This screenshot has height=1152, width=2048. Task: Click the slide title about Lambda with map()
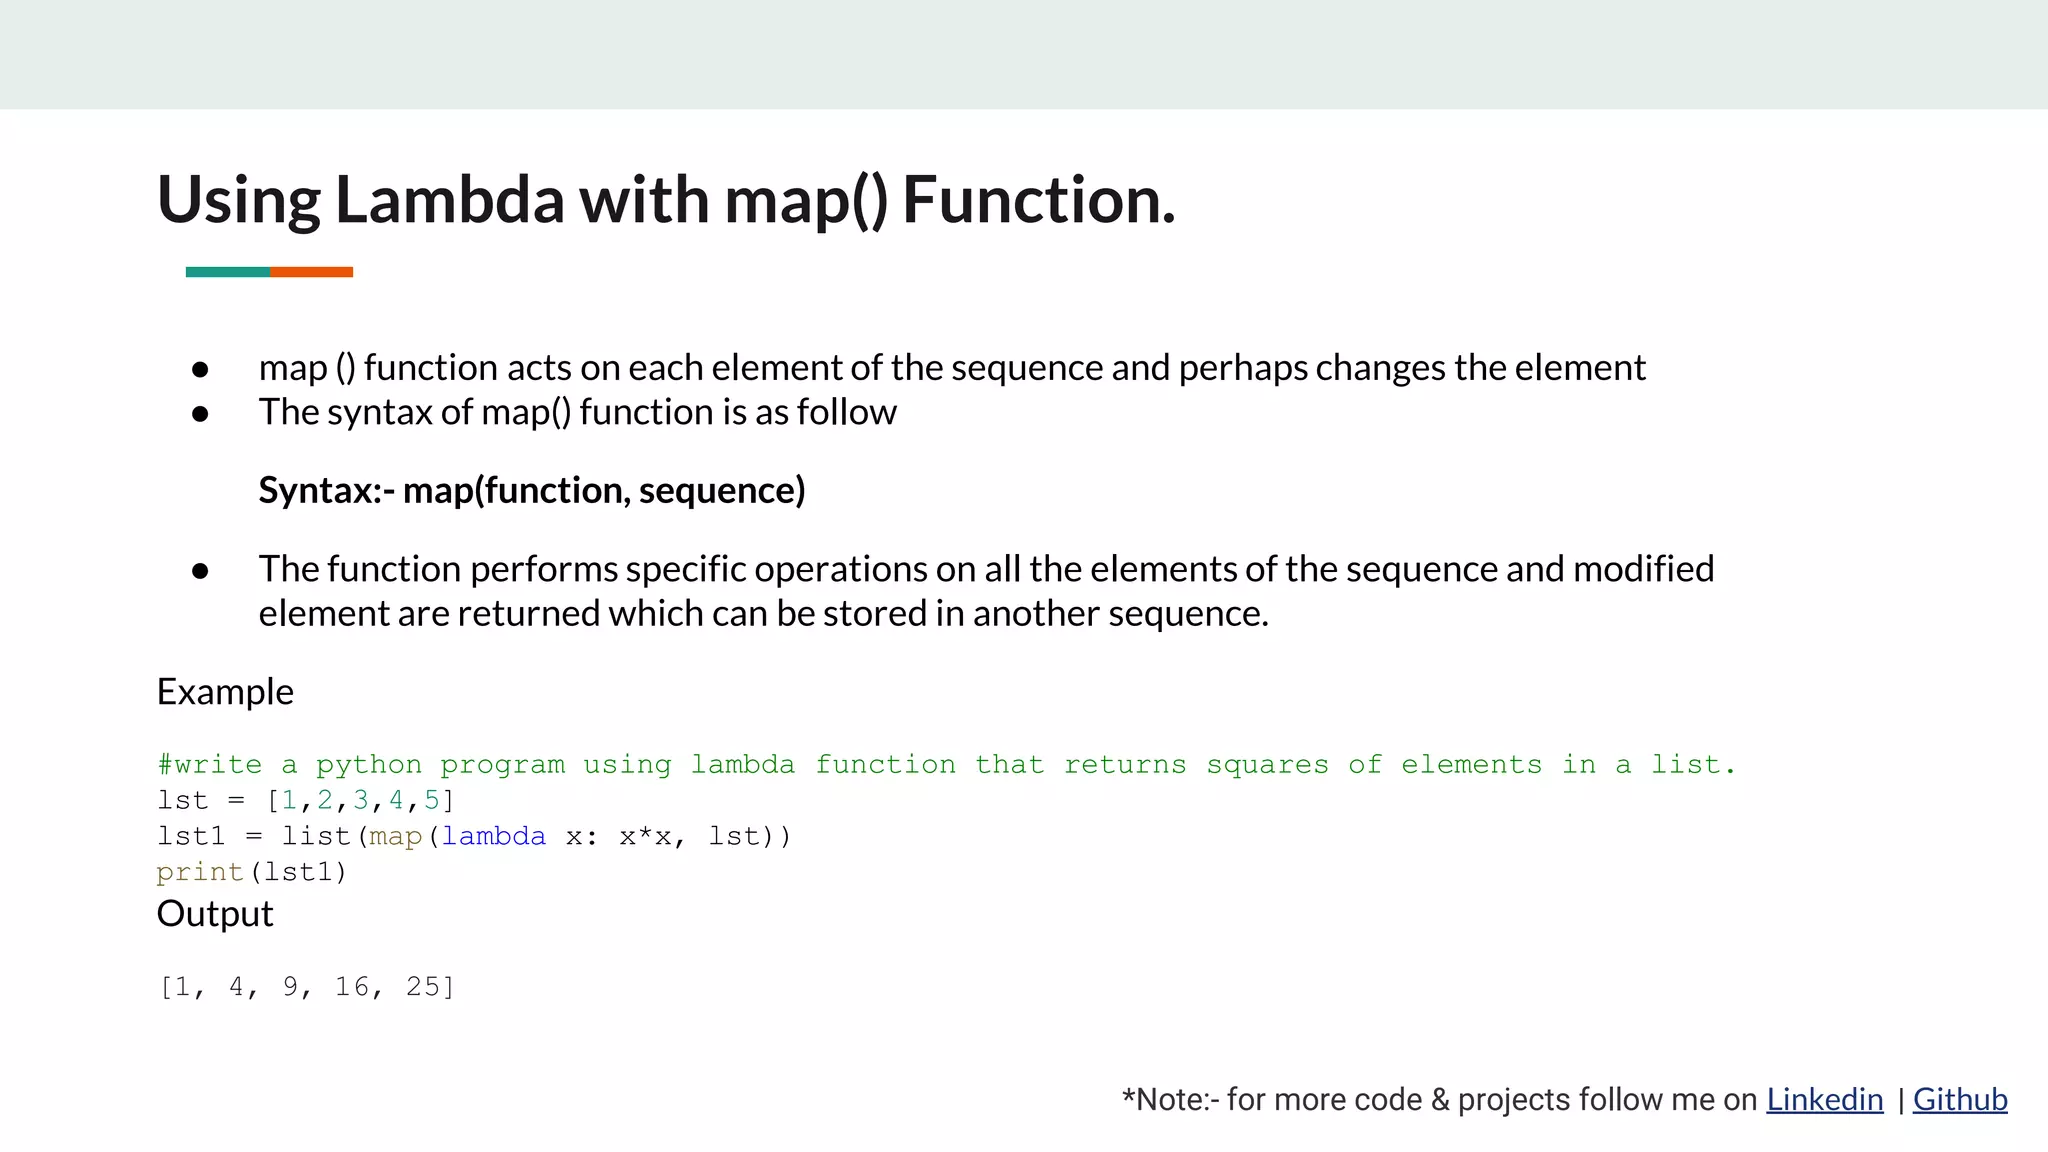click(x=666, y=199)
